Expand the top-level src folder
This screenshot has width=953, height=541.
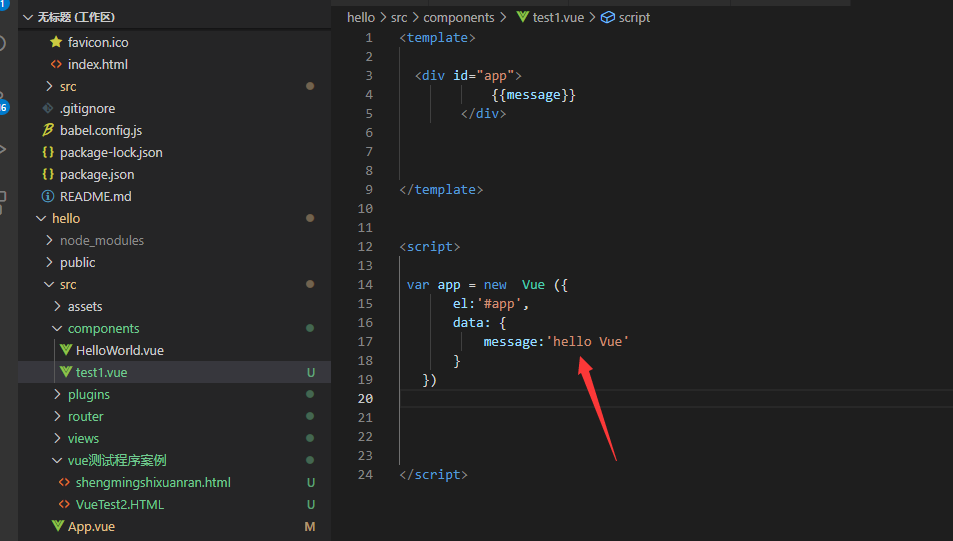coord(49,86)
